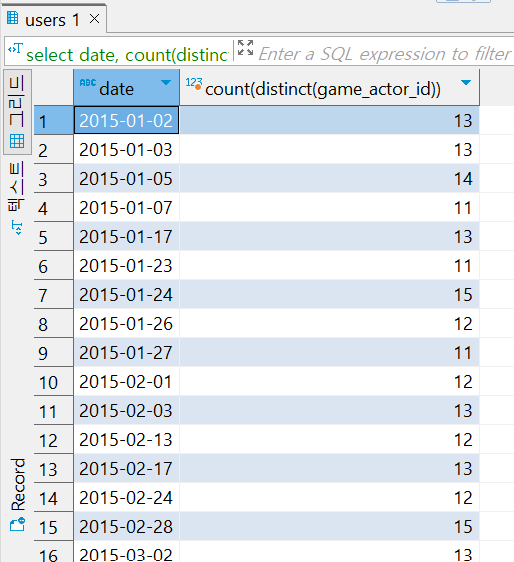The height and width of the screenshot is (562, 514).
Task: Select the 2015-01-26 date cell
Action: [x=127, y=323]
